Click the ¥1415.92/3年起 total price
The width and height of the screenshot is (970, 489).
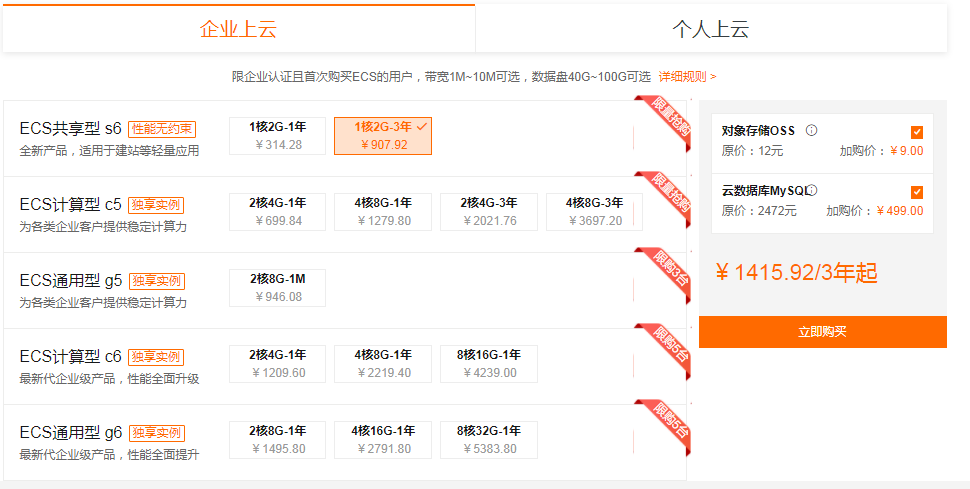point(796,272)
